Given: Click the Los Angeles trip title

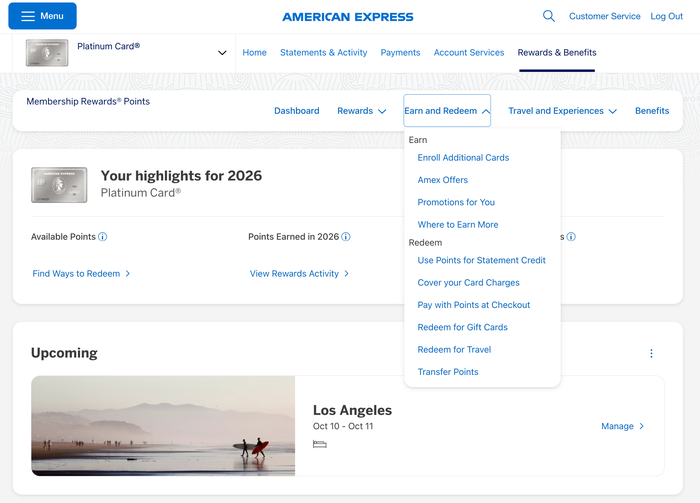Looking at the screenshot, I should point(352,410).
